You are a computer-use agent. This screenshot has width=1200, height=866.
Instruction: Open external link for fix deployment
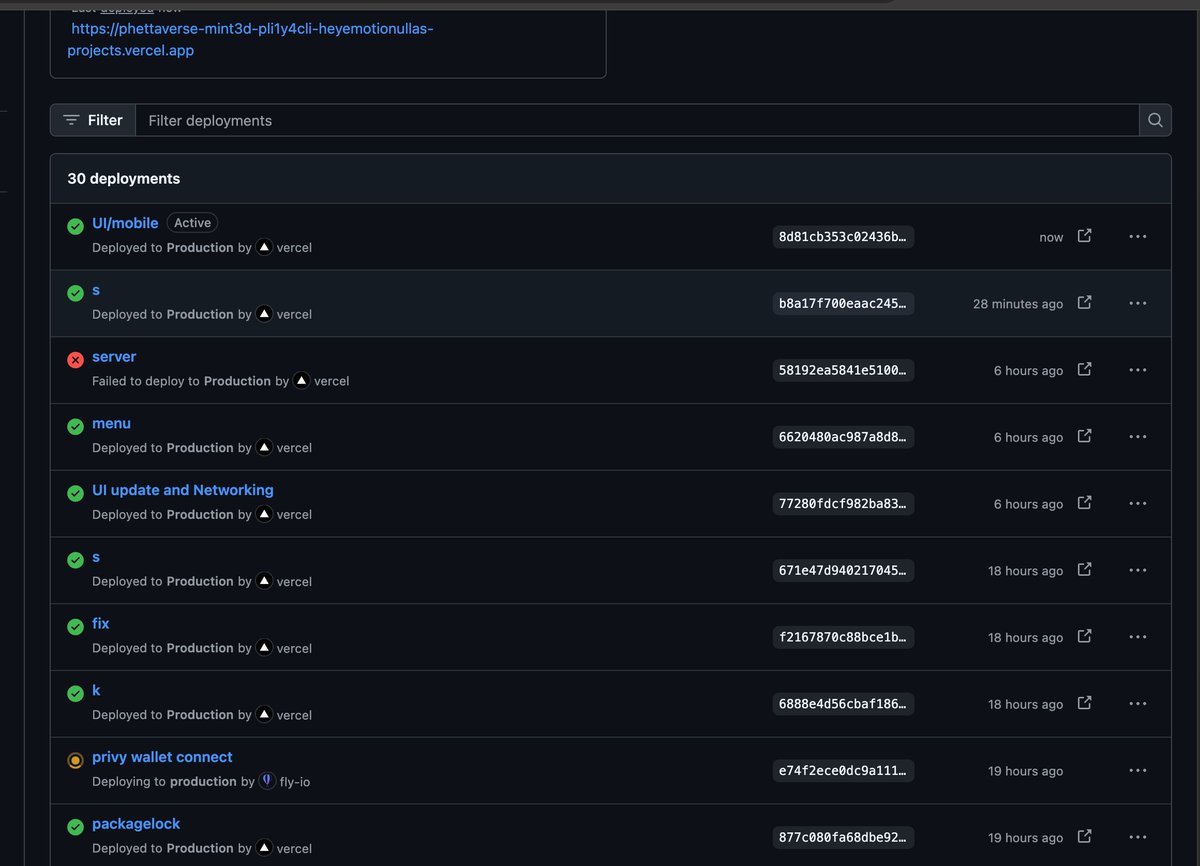pos(1084,637)
